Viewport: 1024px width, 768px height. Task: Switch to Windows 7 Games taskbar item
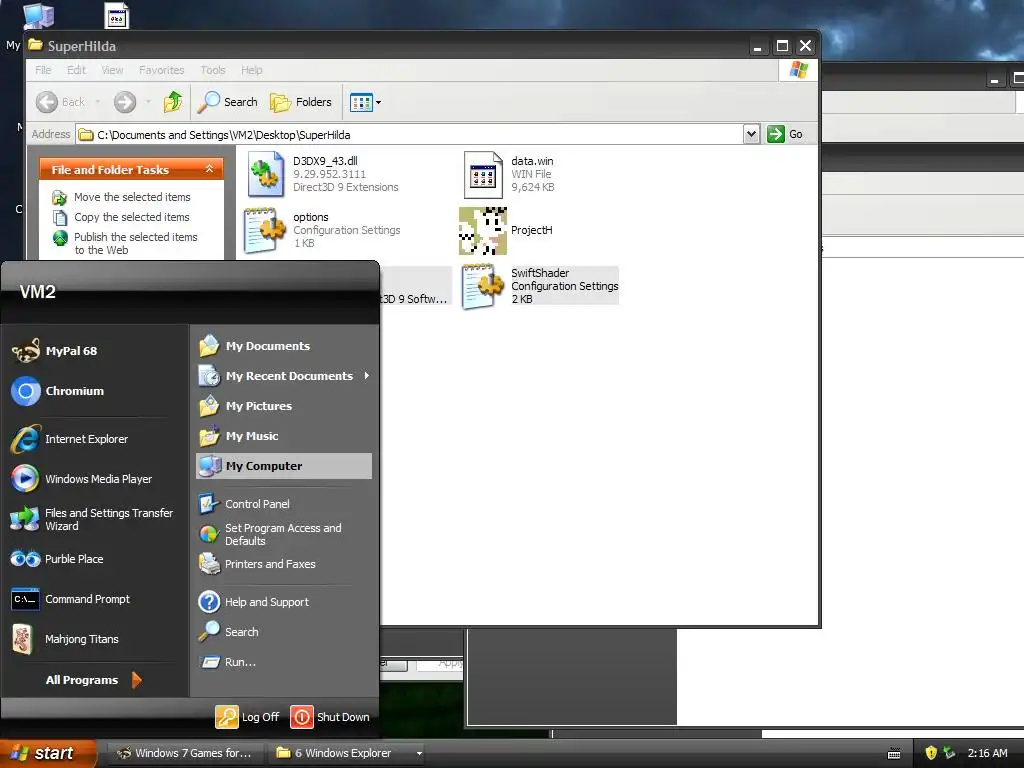(185, 753)
